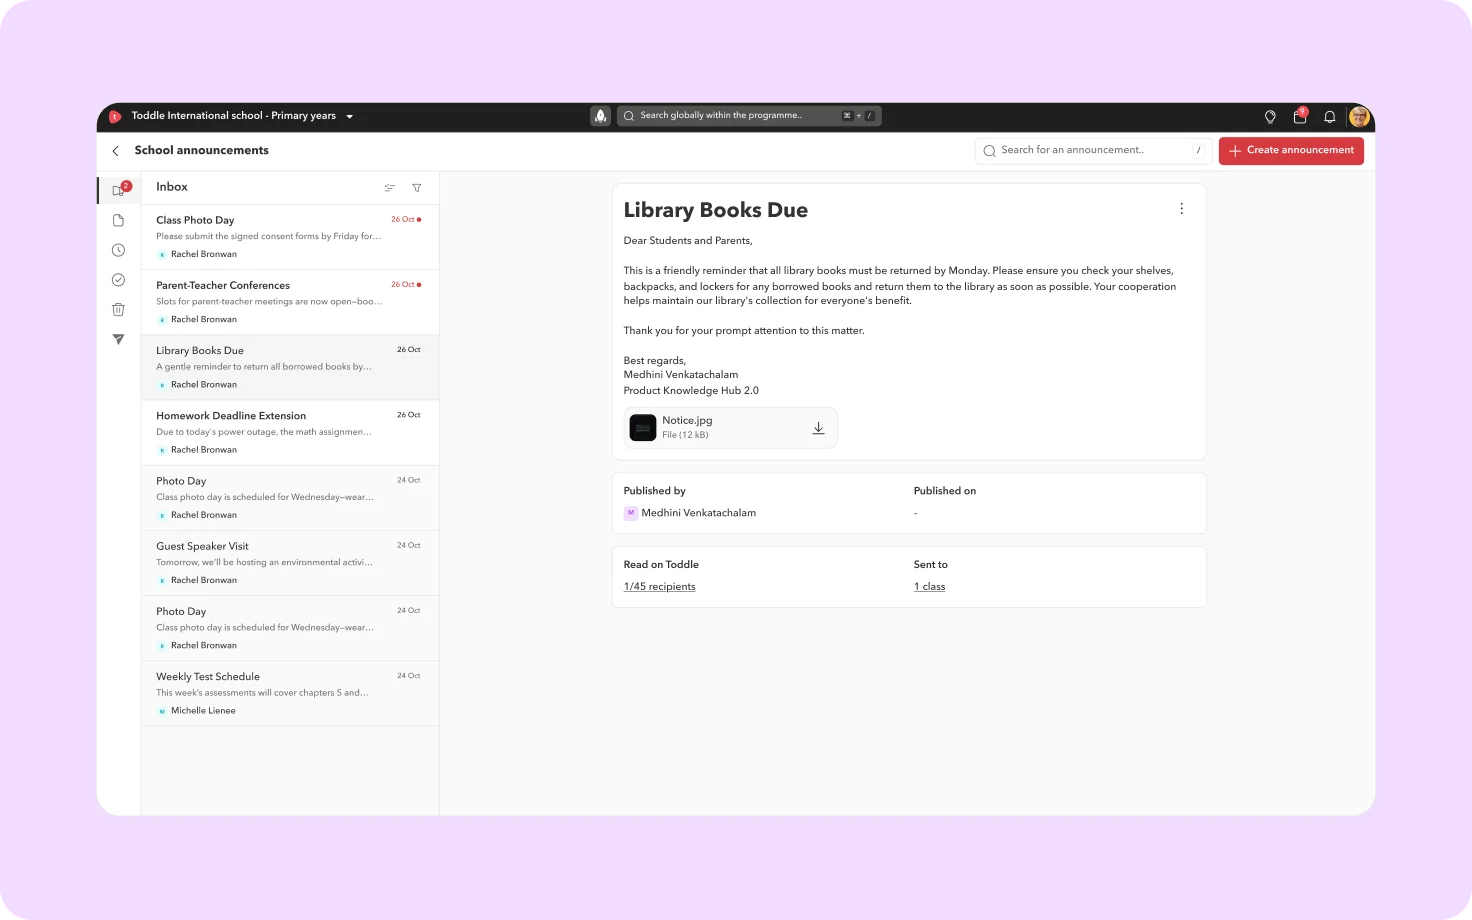Open the scheduled clock icon in the sidebar
Image resolution: width=1472 pixels, height=920 pixels.
pos(118,250)
